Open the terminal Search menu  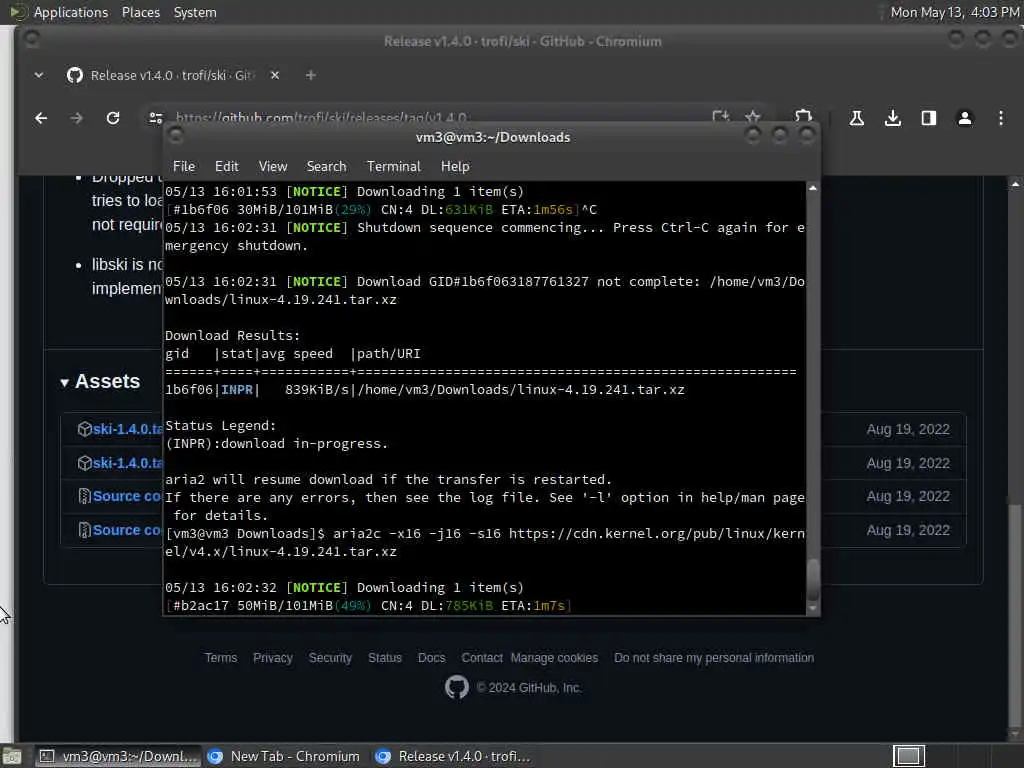327,167
